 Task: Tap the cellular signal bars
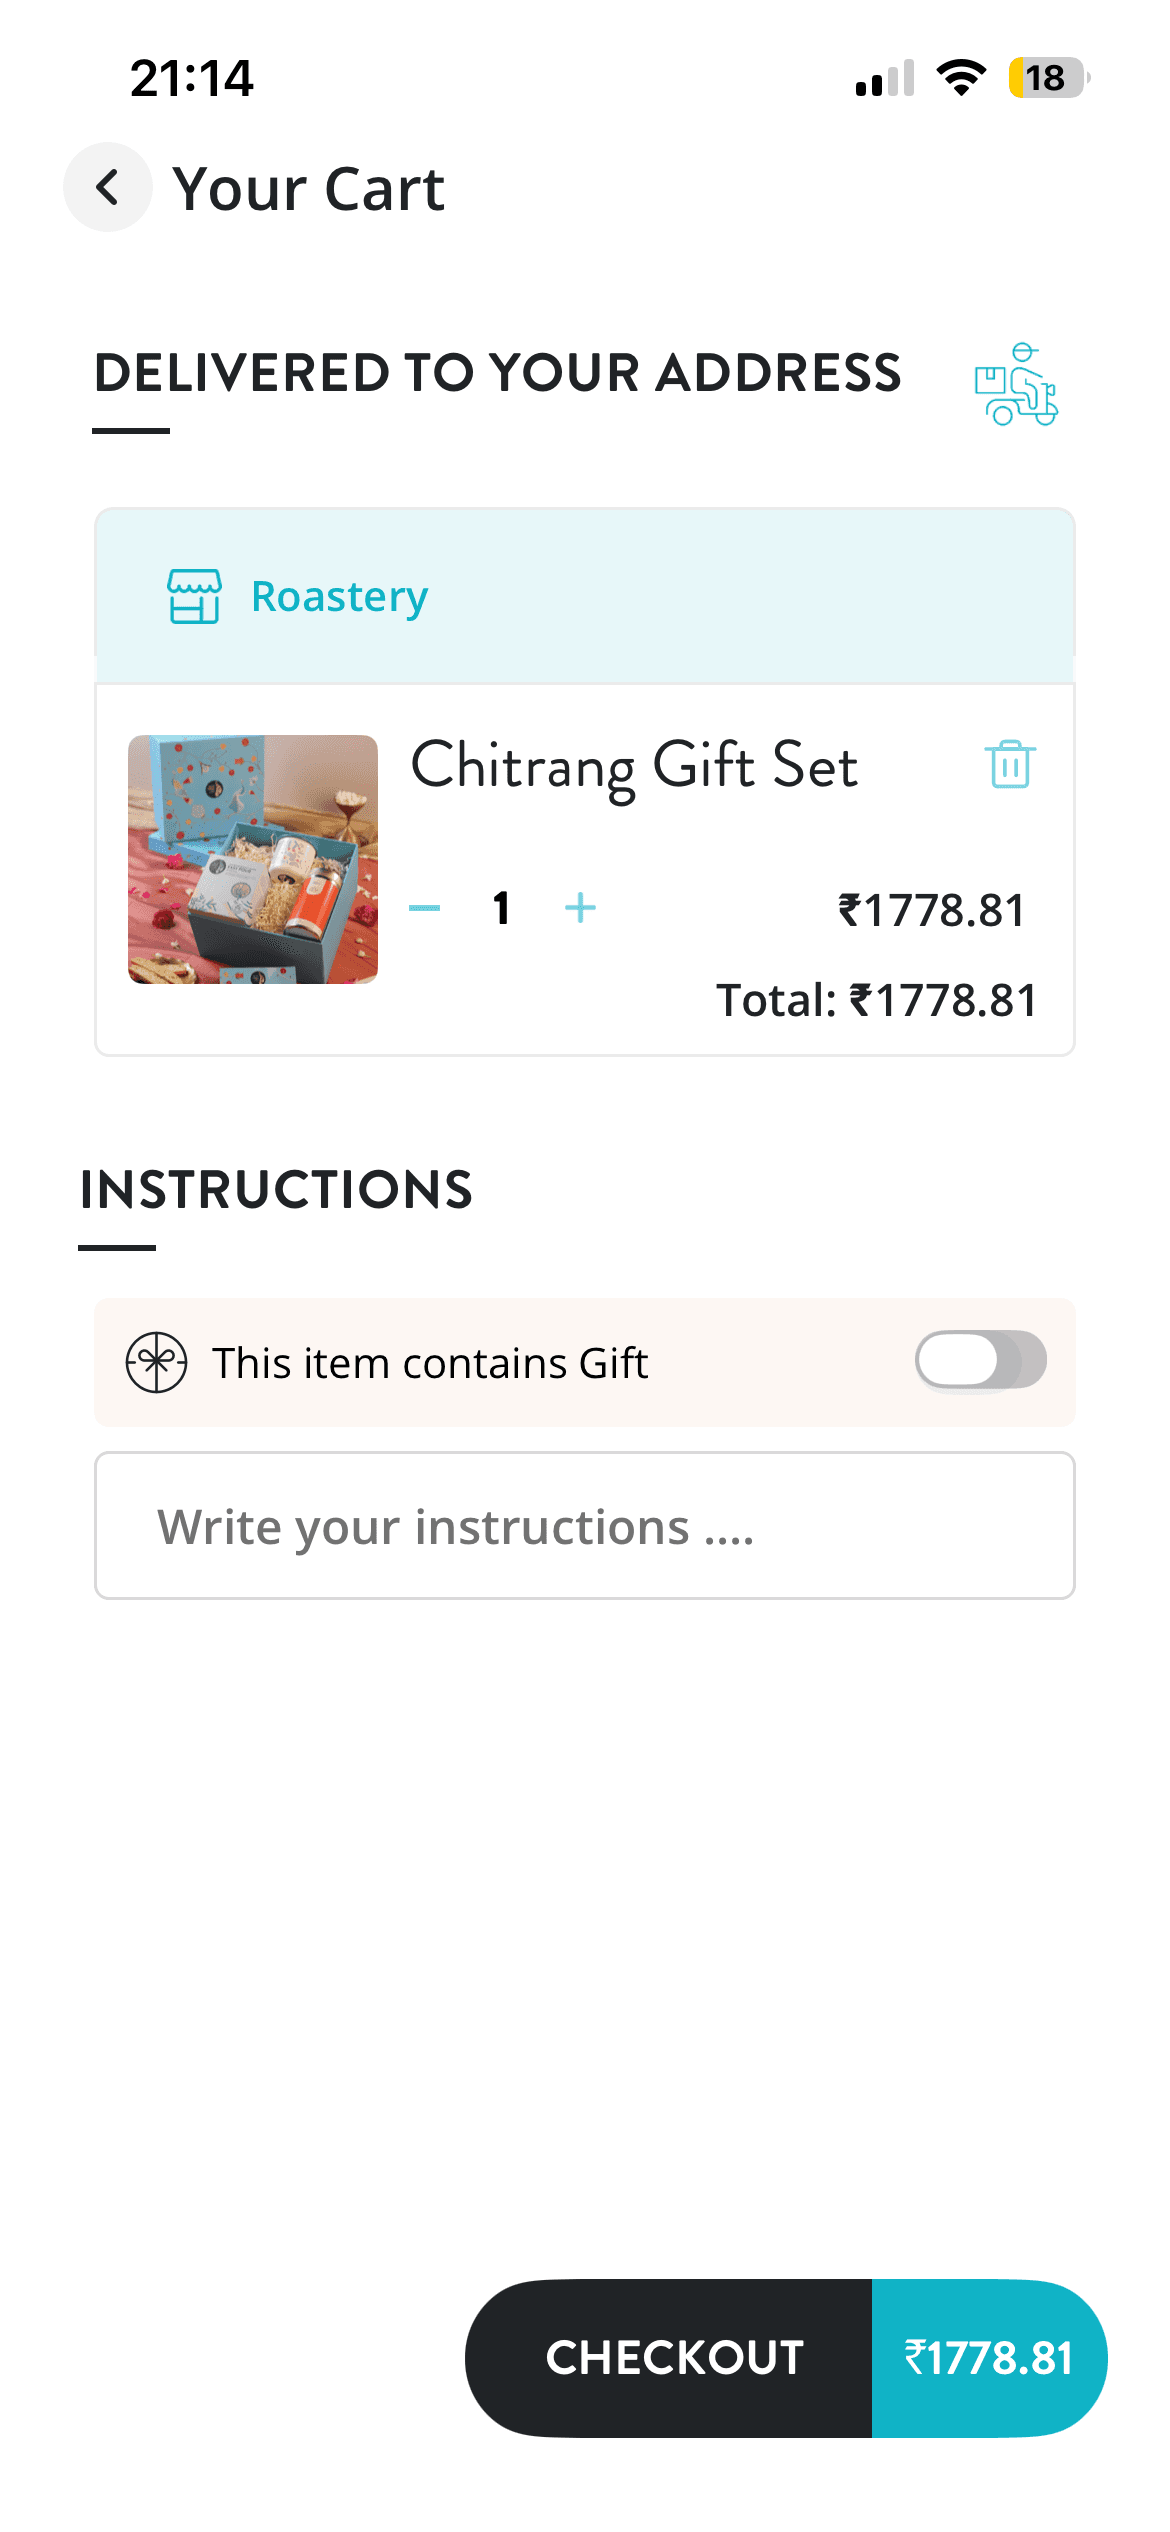tap(885, 78)
